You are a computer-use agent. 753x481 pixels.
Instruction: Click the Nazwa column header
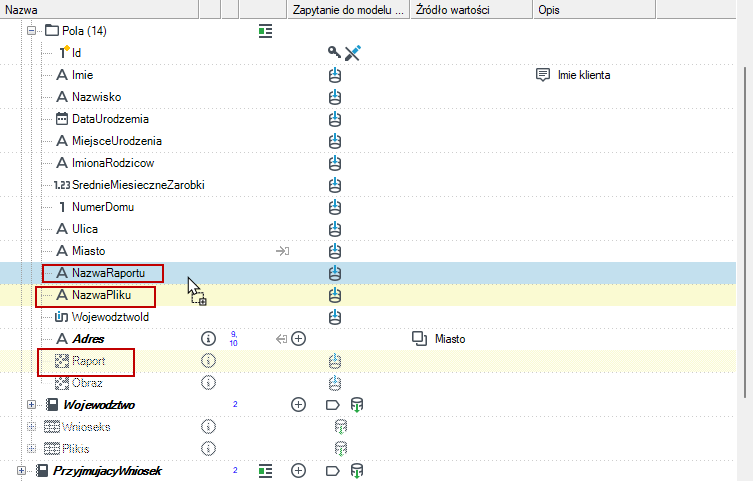coord(99,10)
